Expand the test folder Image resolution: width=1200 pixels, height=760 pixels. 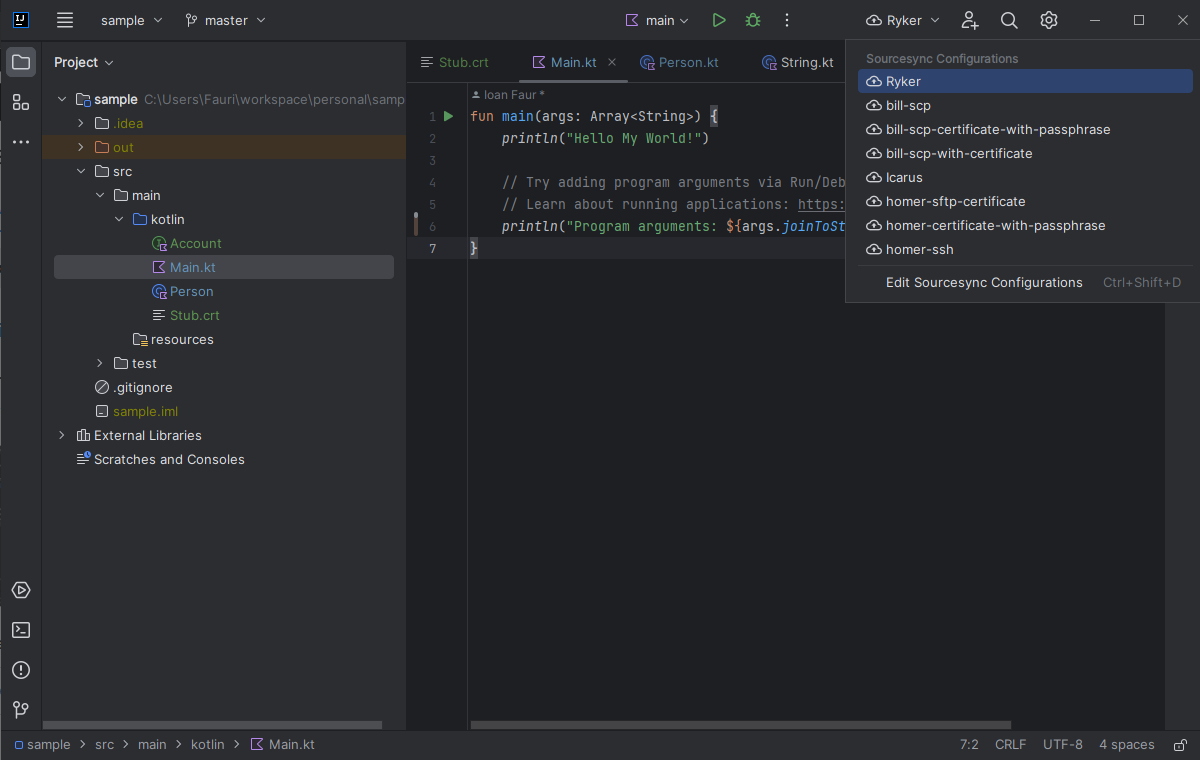coord(97,363)
